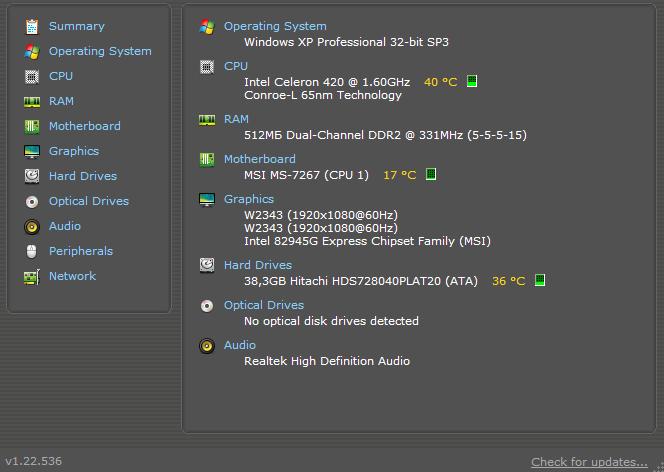This screenshot has height=472, width=664.
Task: Select the CPU chip icon in sidebar
Action: click(32, 77)
